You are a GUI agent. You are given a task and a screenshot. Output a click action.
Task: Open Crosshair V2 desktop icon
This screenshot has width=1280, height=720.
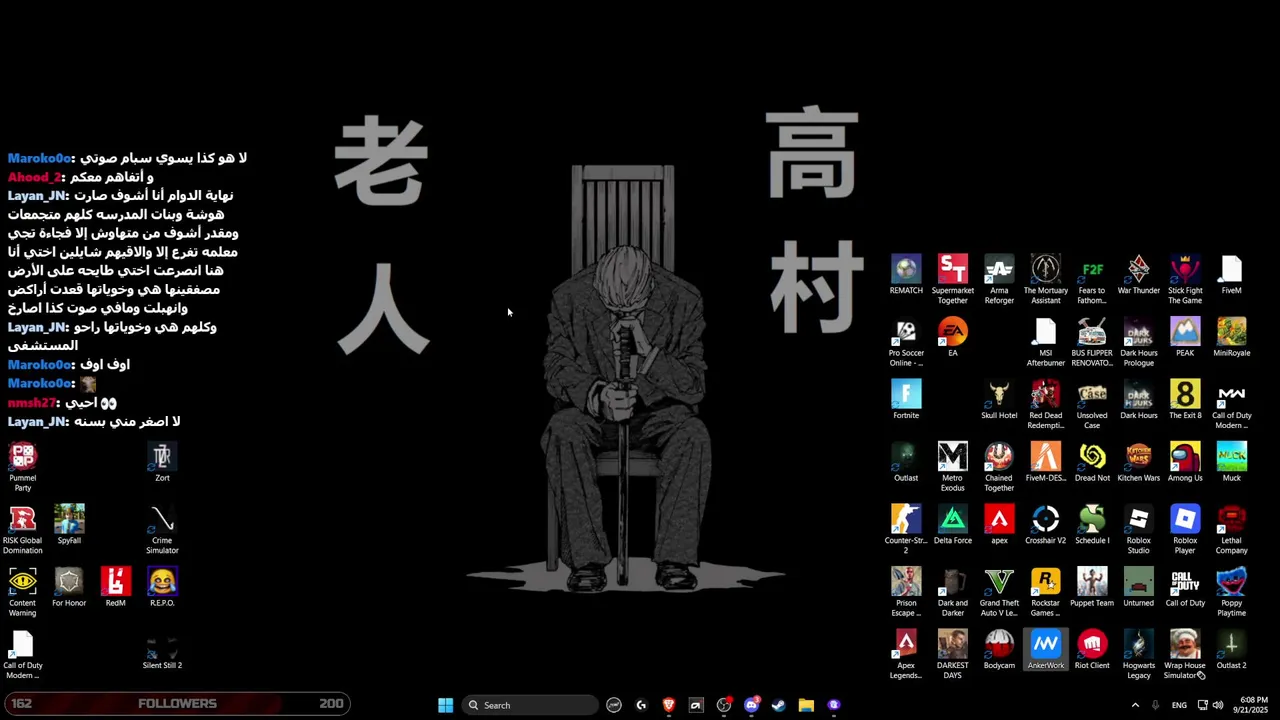tap(1045, 525)
